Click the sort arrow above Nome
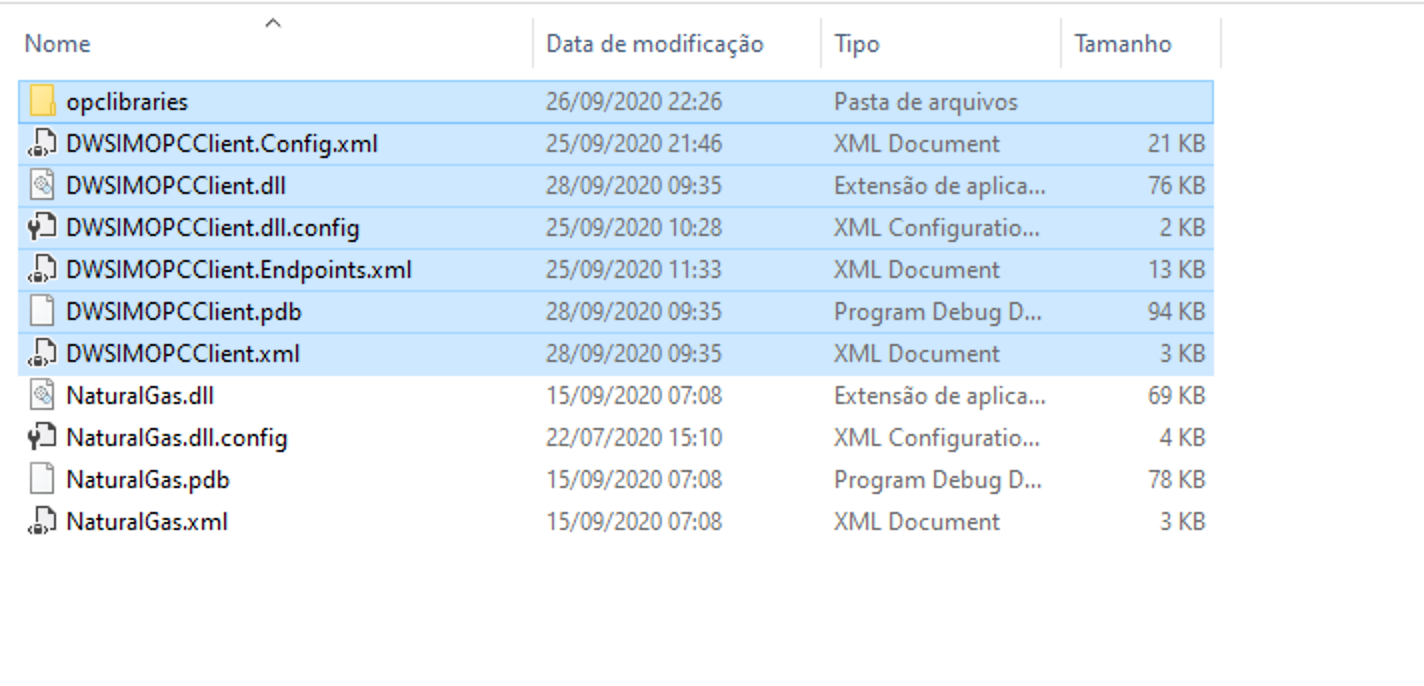Screen dimensions: 1424x686 pyautogui.click(x=273, y=22)
